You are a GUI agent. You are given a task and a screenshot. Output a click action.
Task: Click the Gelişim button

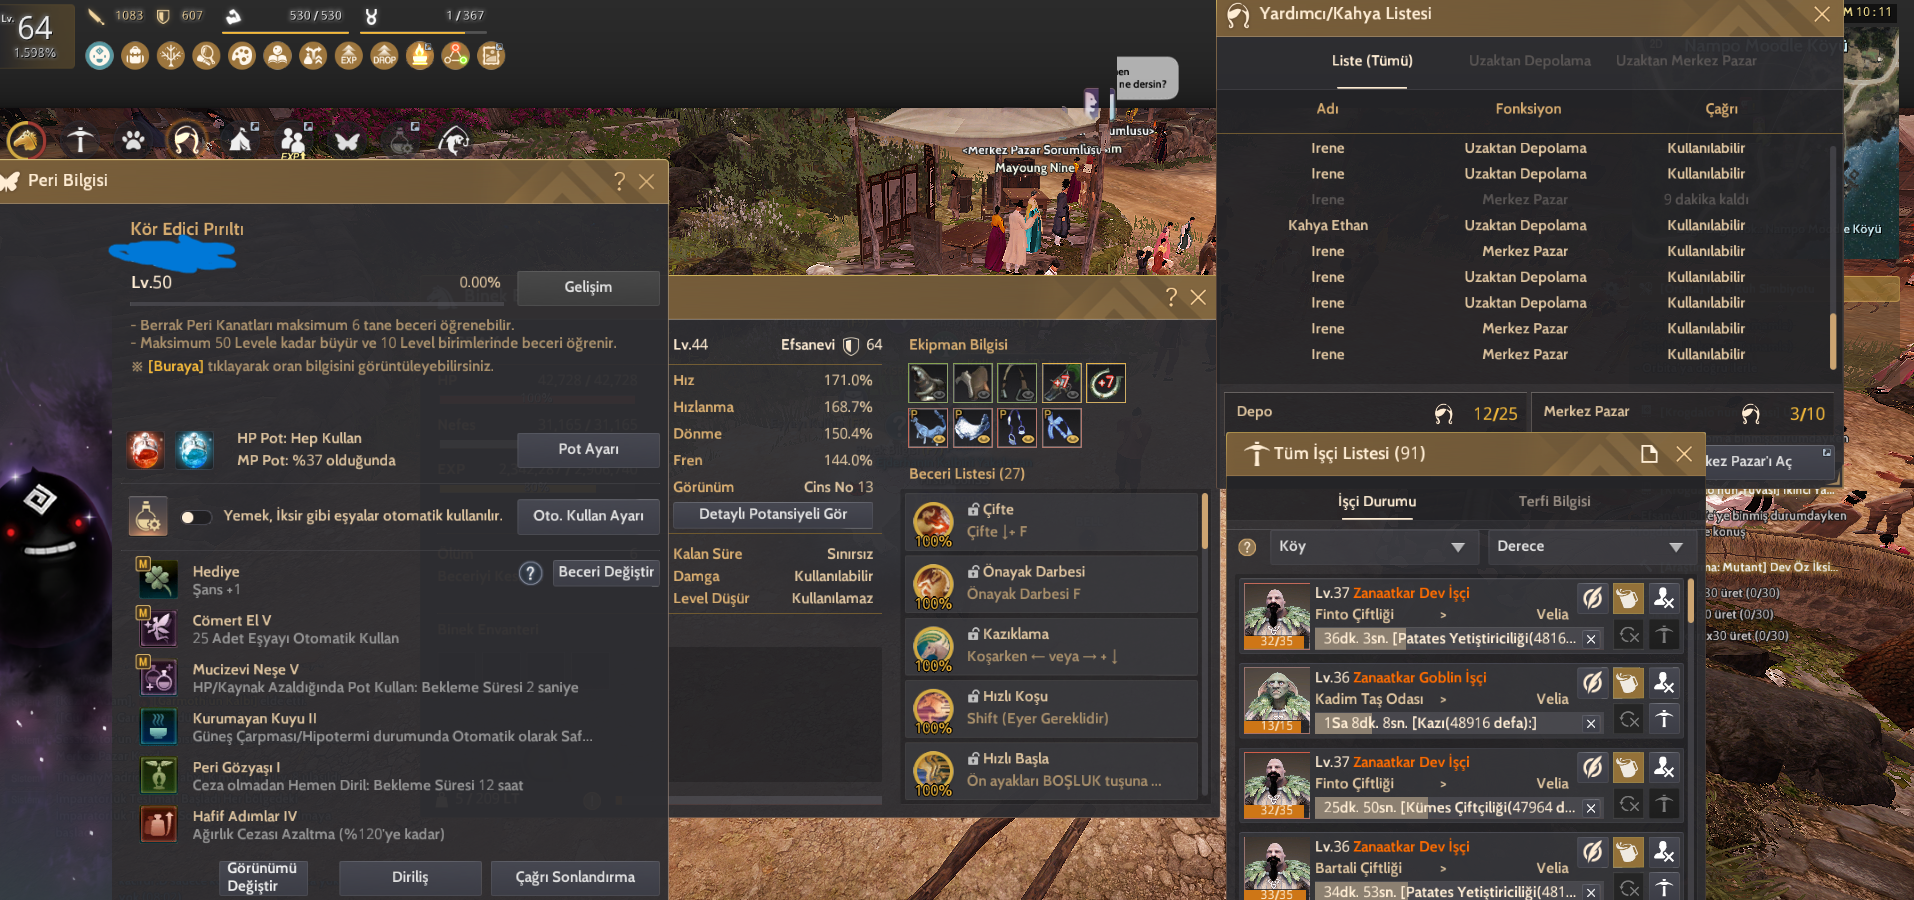[588, 288]
